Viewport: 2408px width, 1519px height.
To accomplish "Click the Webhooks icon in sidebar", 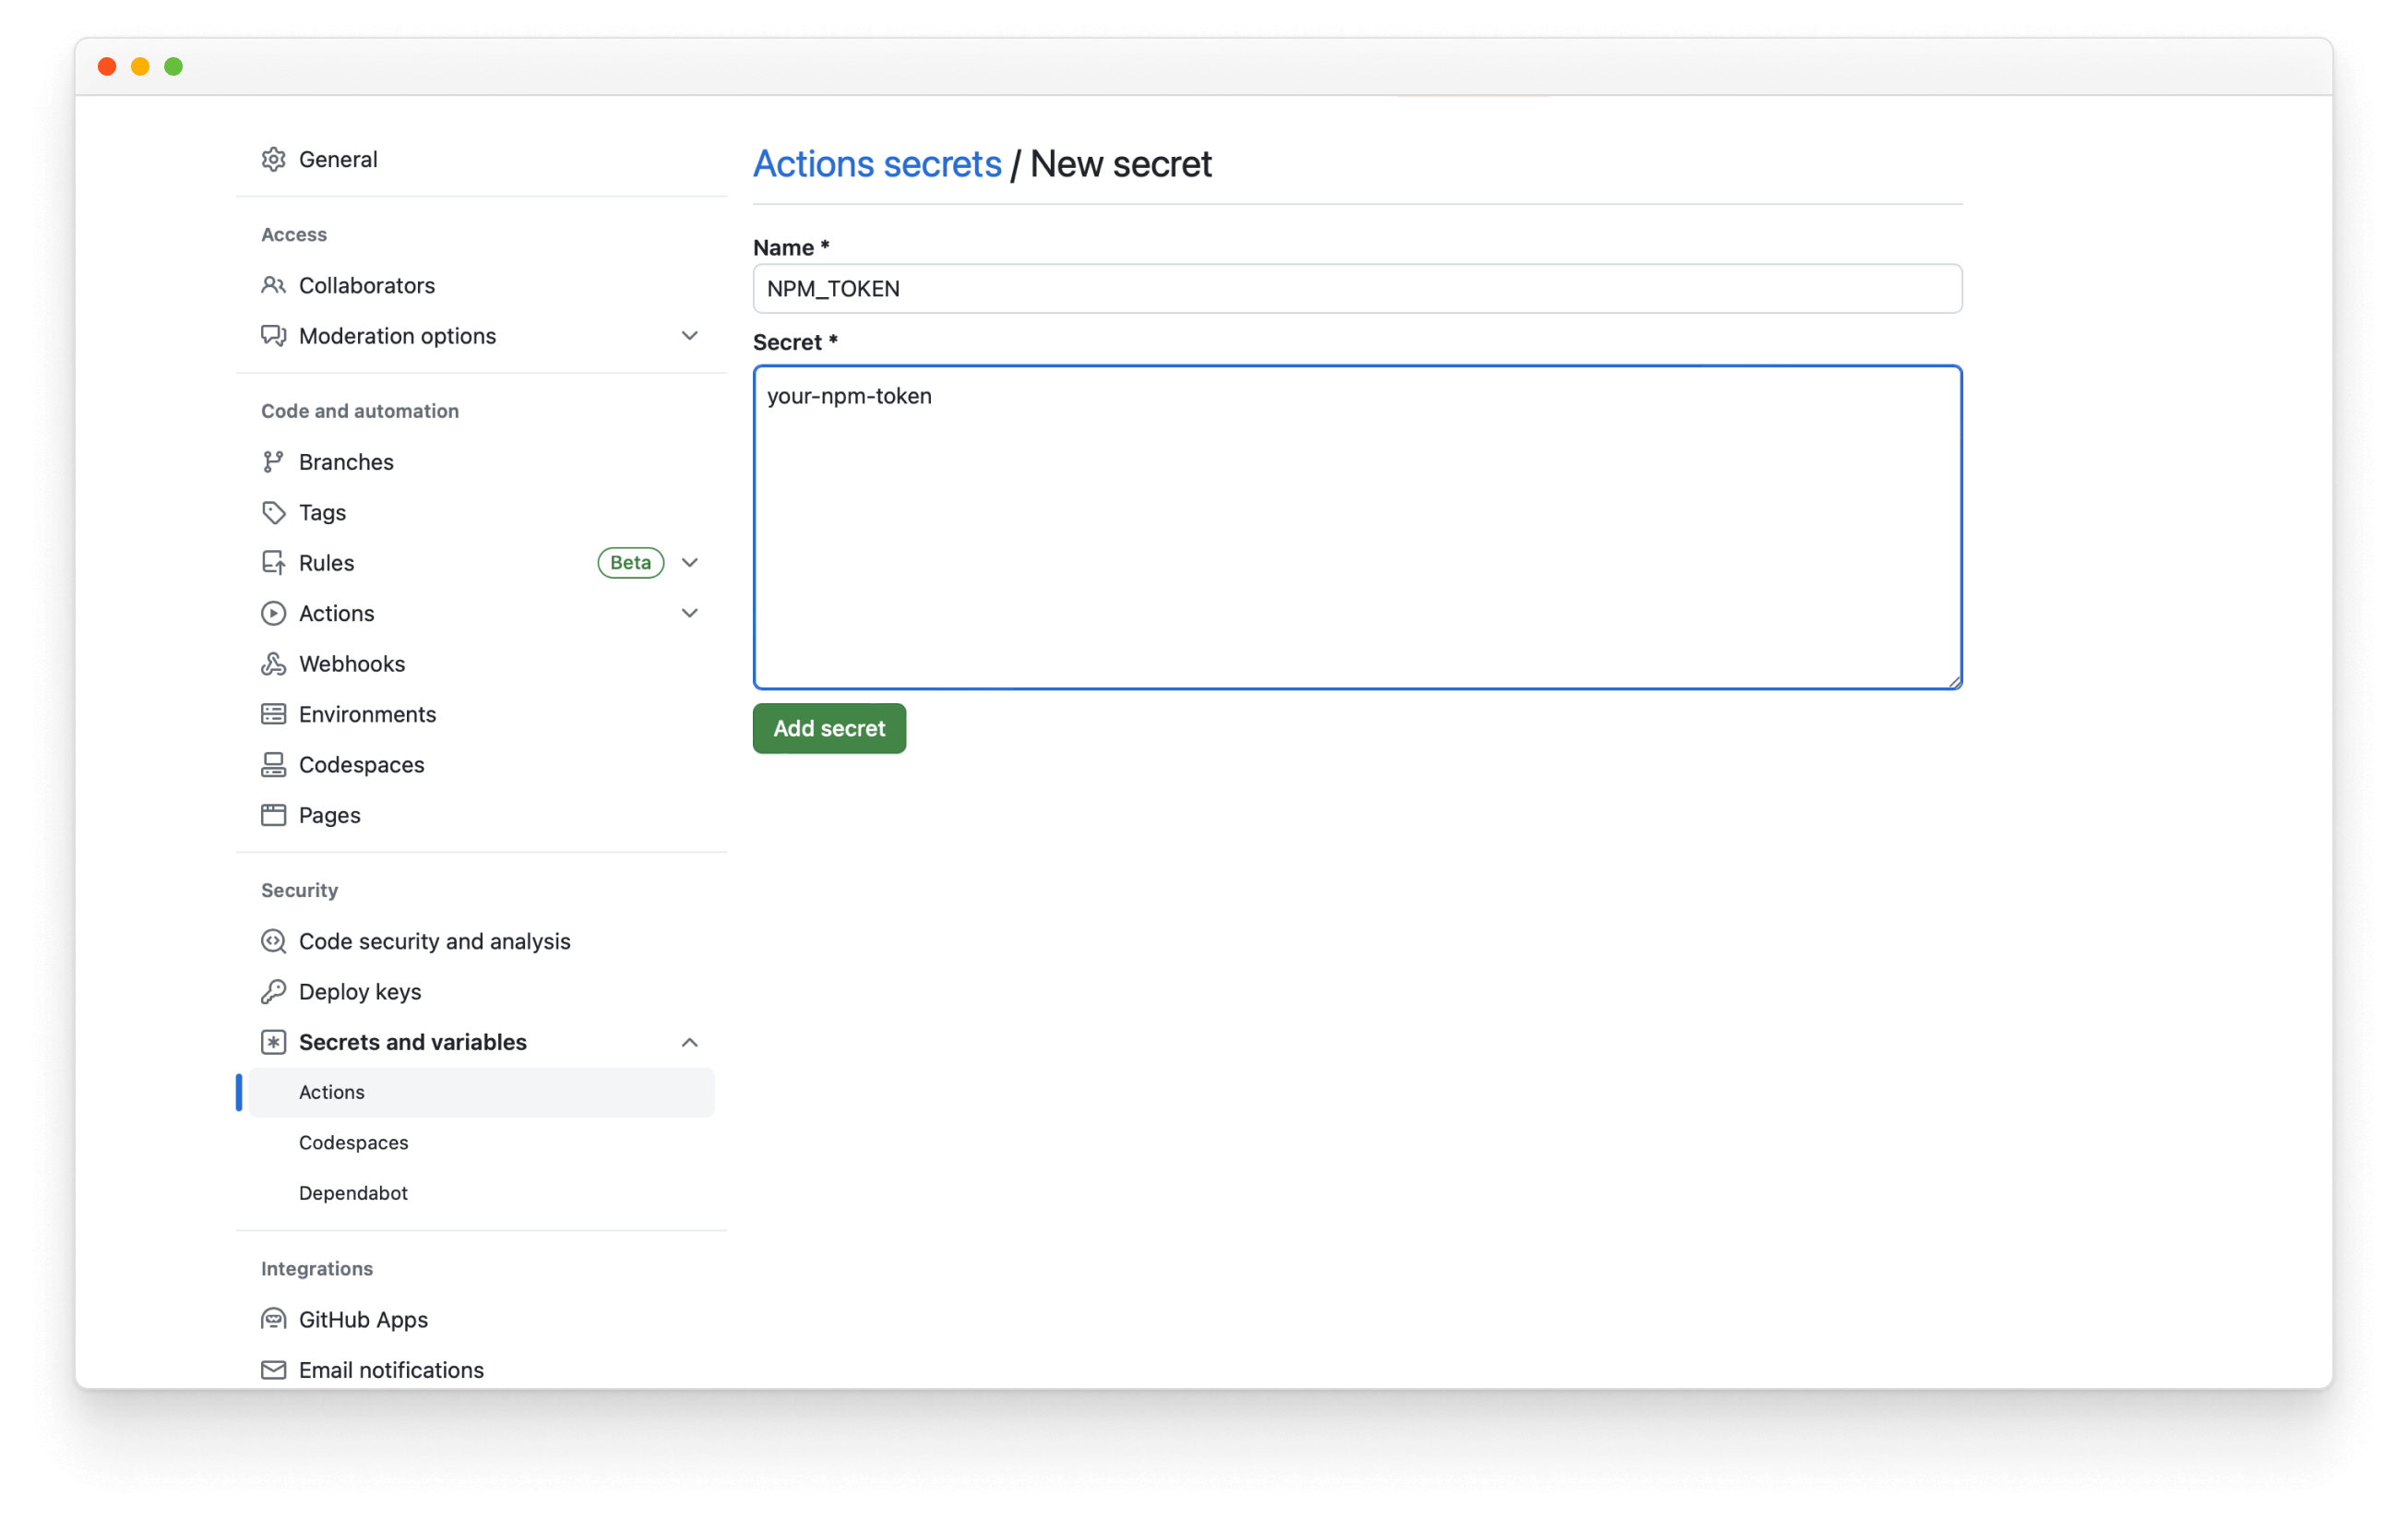I will tap(273, 664).
